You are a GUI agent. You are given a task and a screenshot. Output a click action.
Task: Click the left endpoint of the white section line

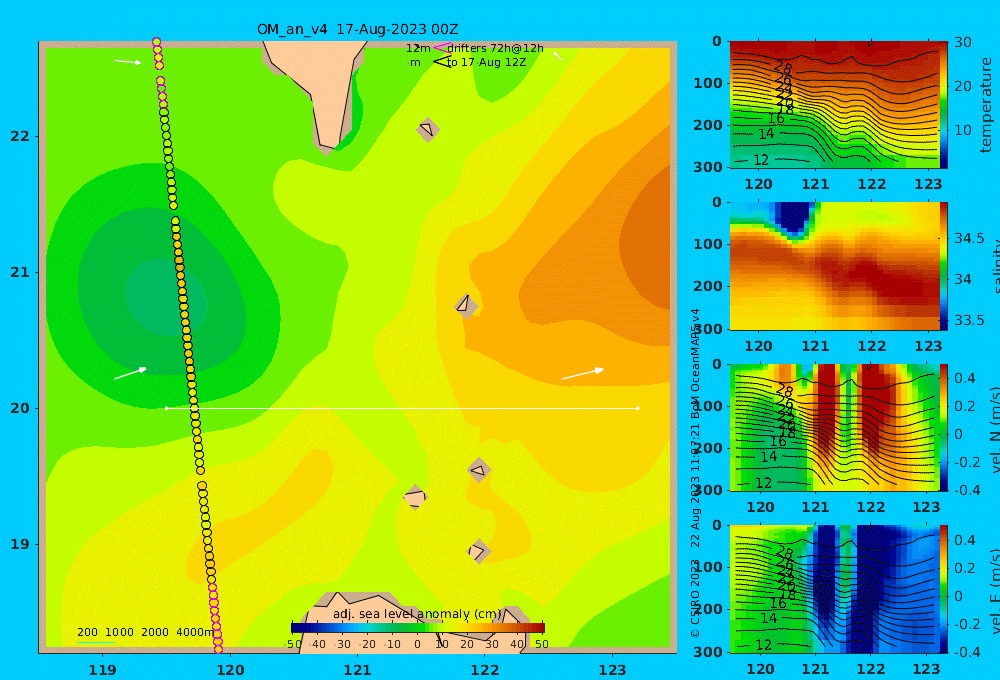pyautogui.click(x=166, y=408)
